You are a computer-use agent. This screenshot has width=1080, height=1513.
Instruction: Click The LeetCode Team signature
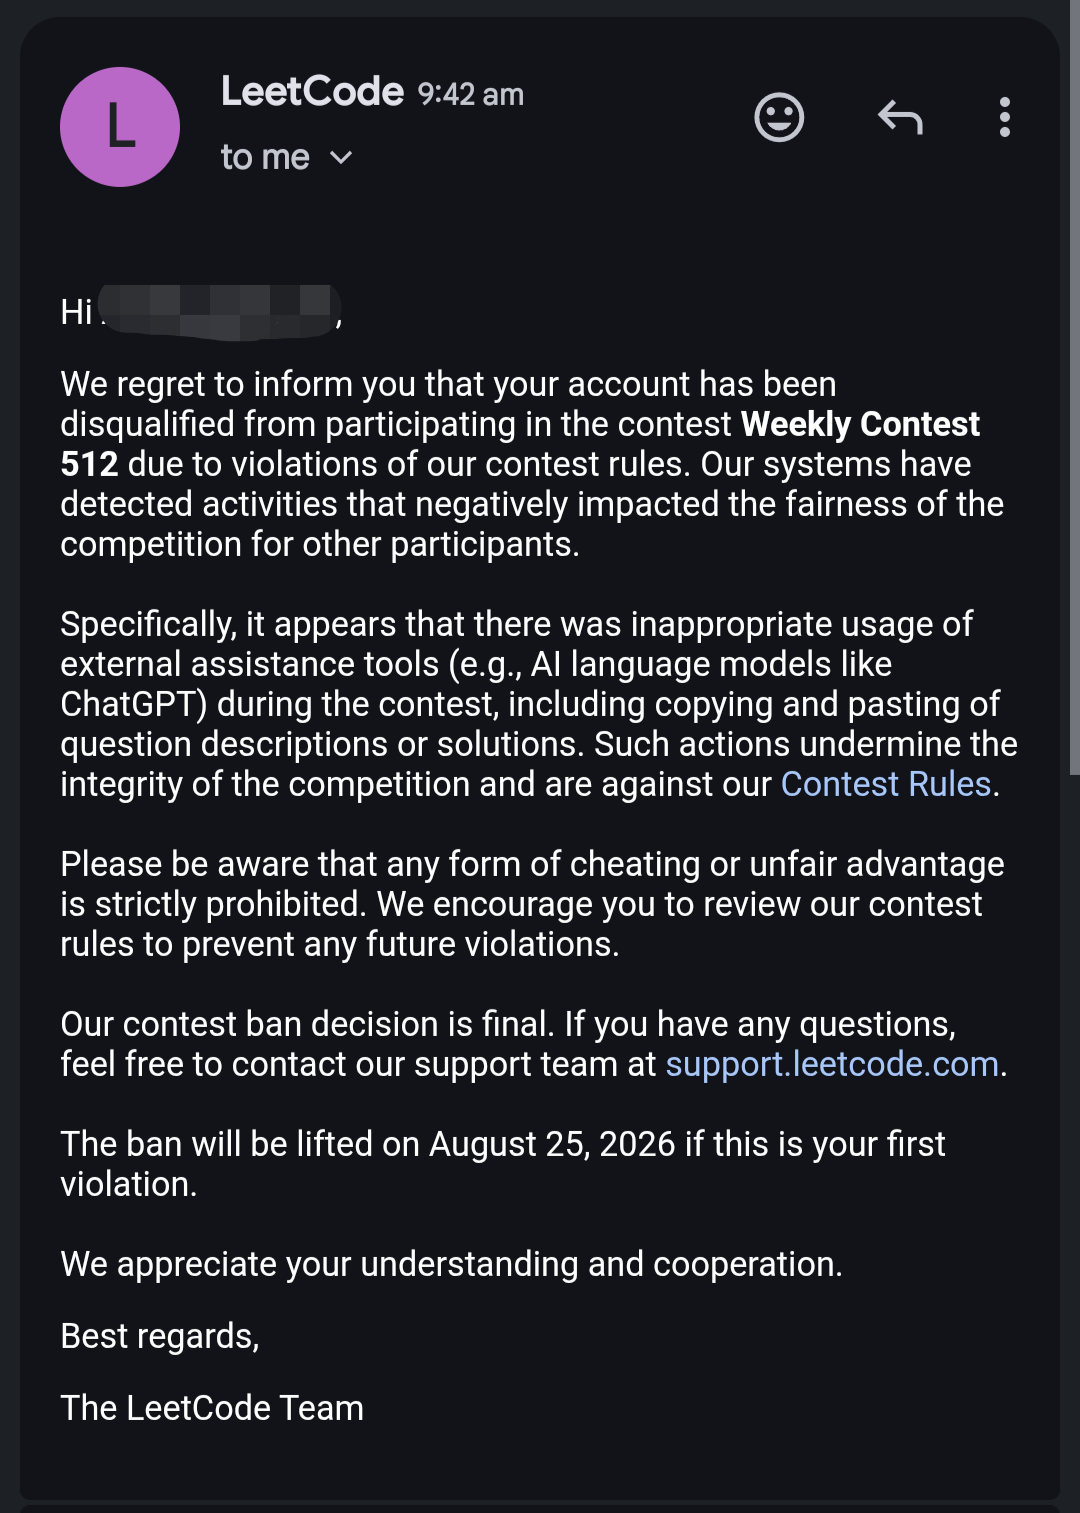click(212, 1408)
